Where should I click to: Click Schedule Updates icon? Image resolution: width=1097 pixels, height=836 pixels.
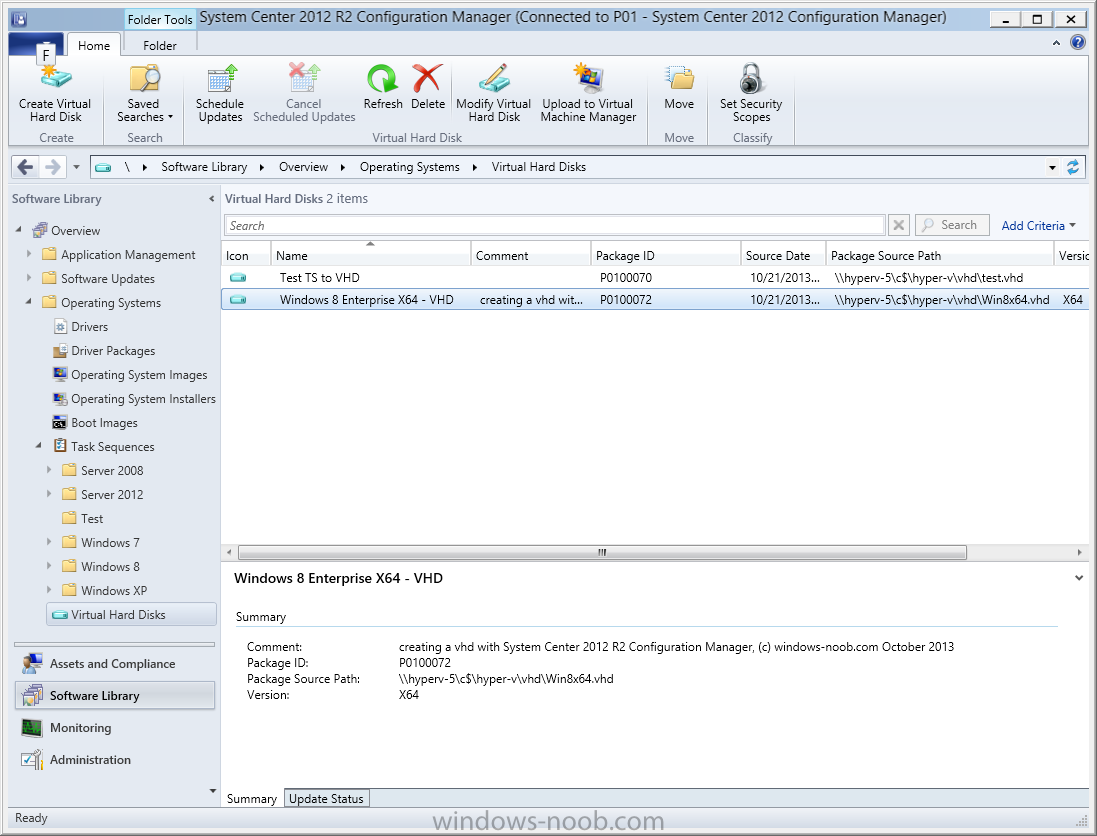221,78
